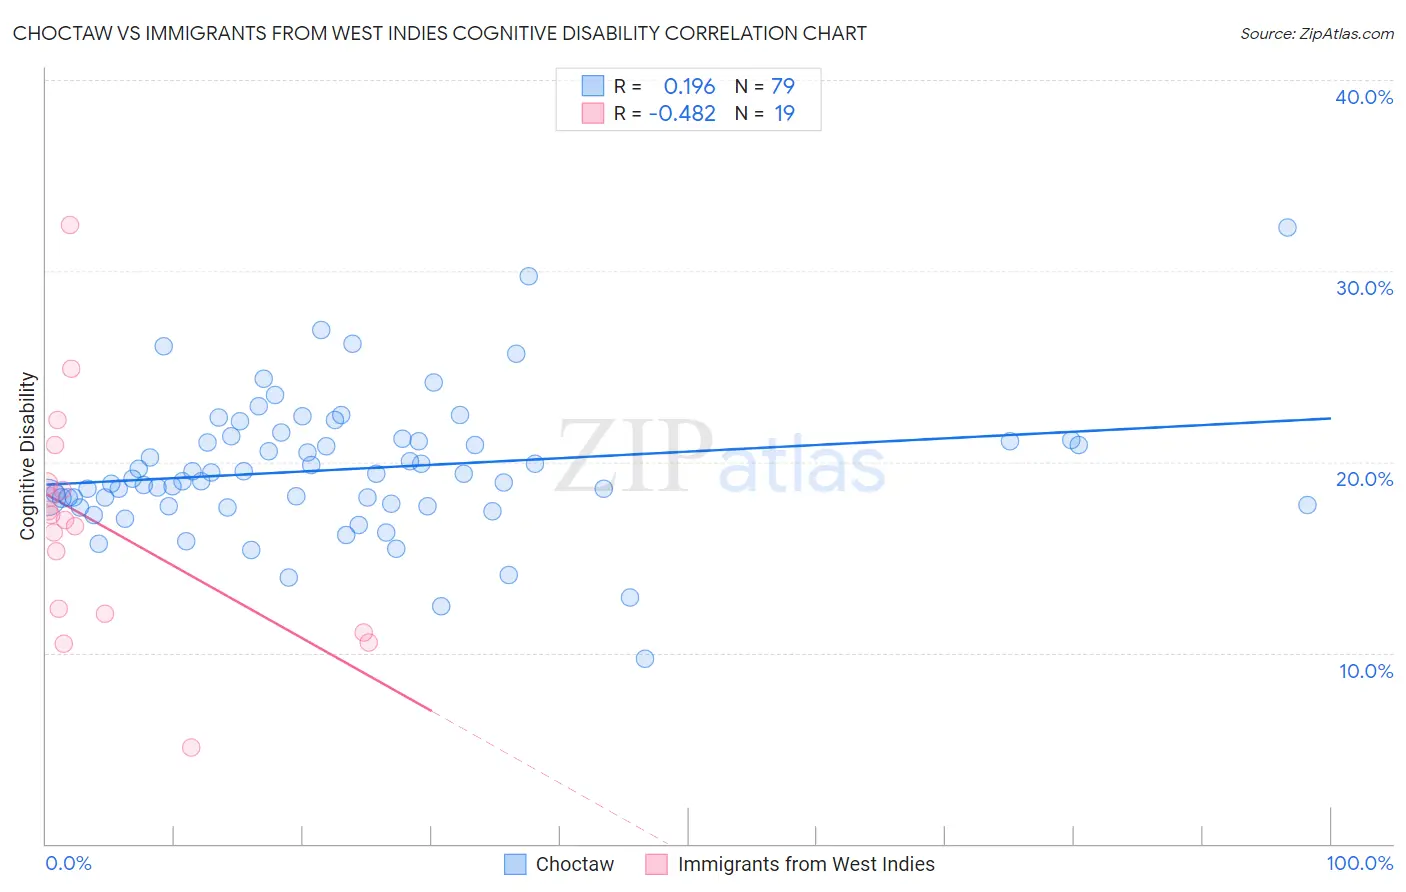Click the highest pink data point near 32%

(x=70, y=225)
